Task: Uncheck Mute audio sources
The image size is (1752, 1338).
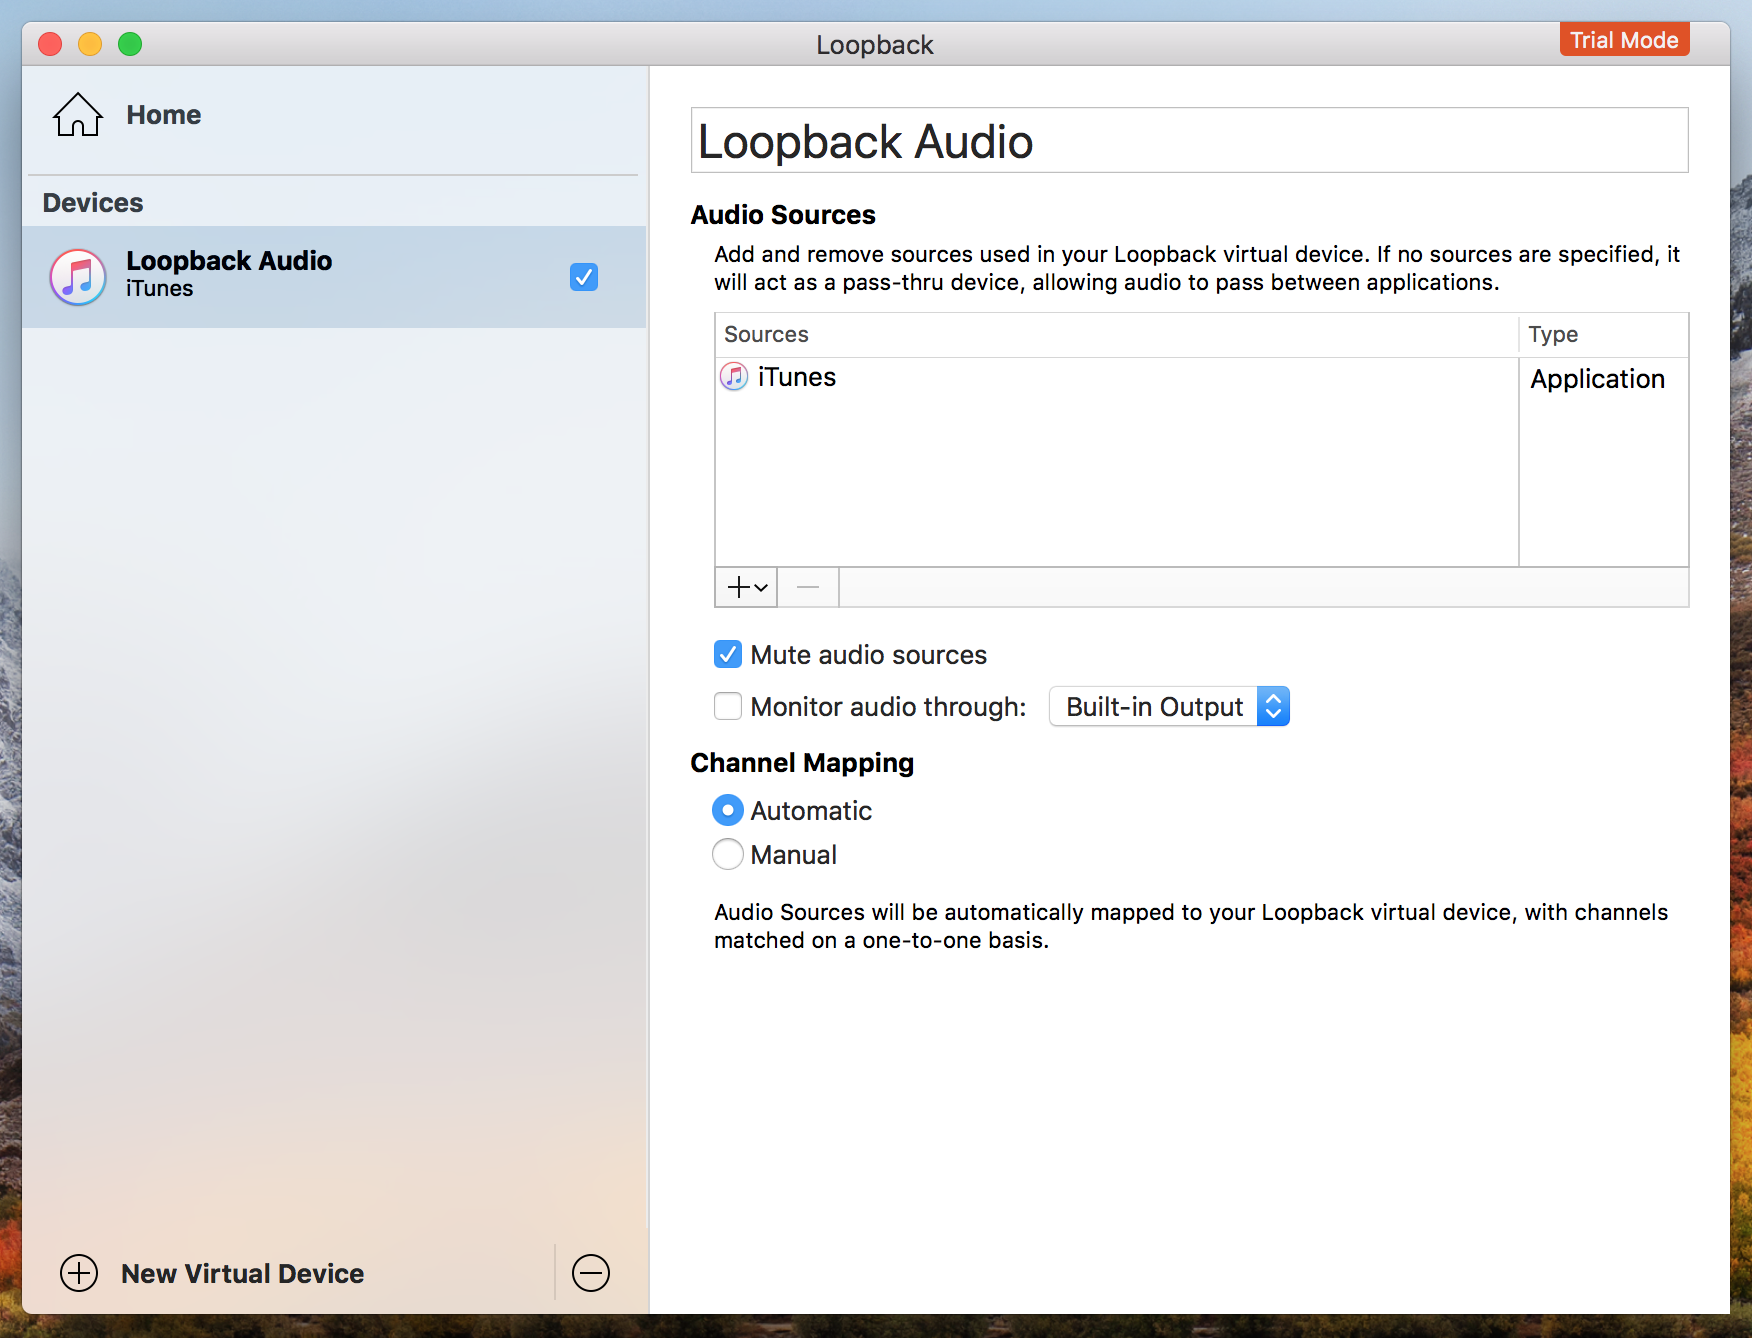Action: coord(728,655)
